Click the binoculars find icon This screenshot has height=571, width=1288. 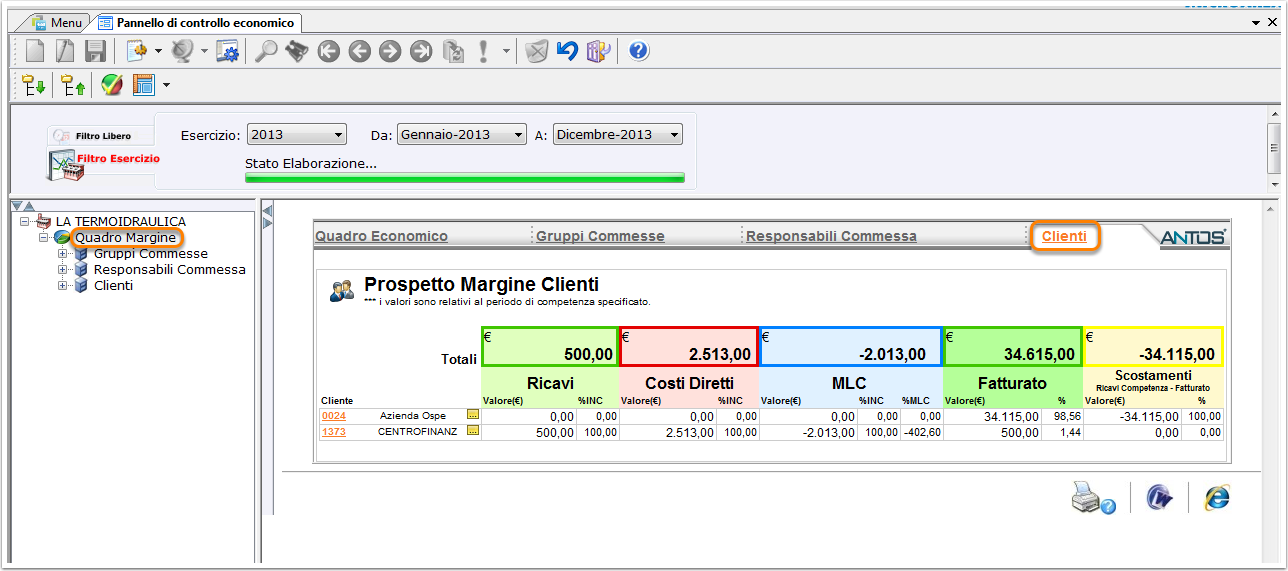[296, 51]
